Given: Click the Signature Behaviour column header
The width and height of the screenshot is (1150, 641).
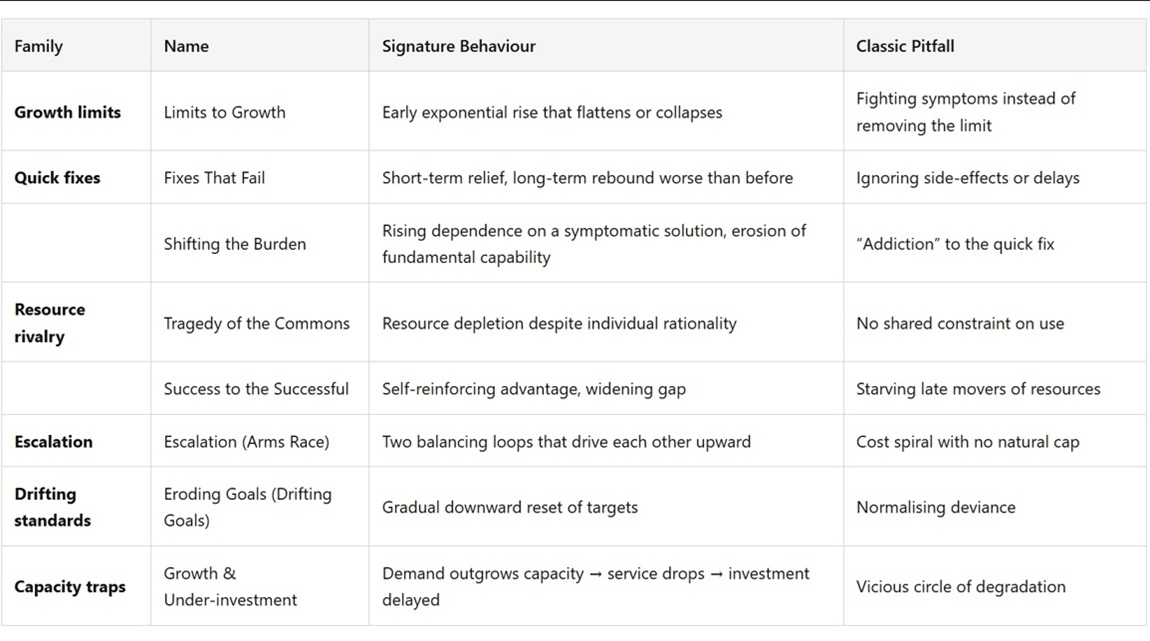Looking at the screenshot, I should (459, 46).
